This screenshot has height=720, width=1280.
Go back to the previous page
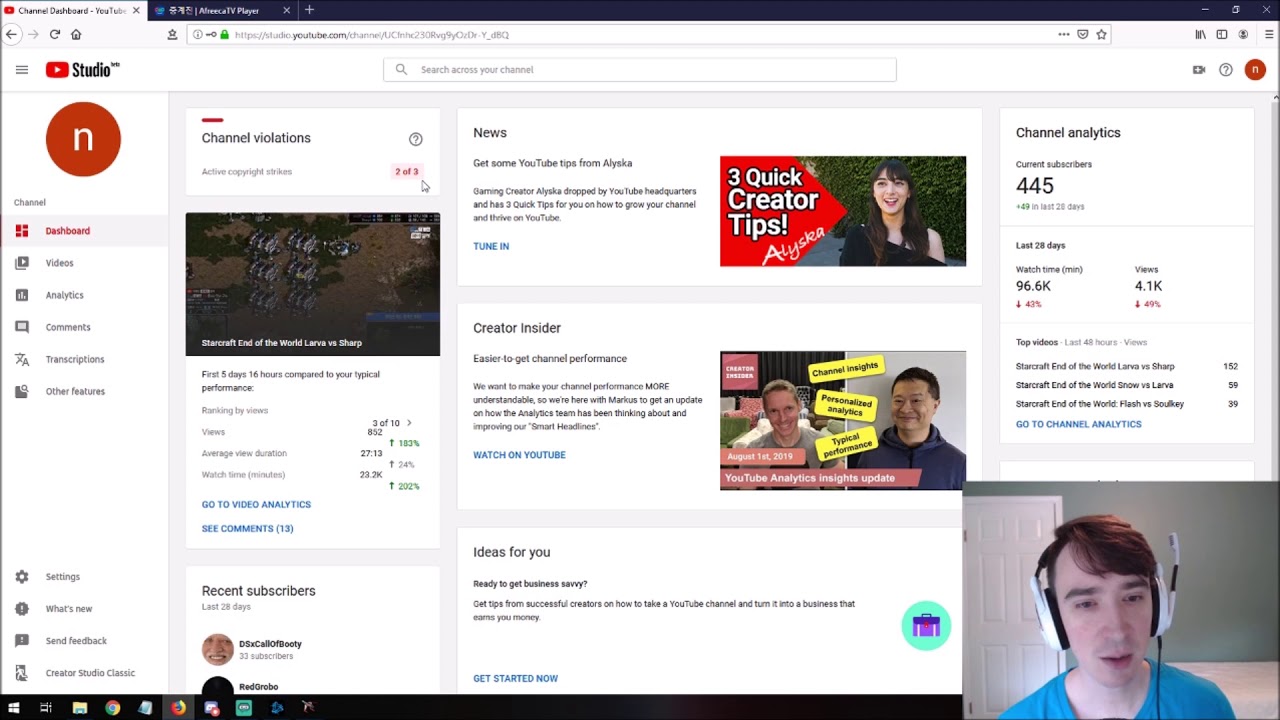coord(11,34)
